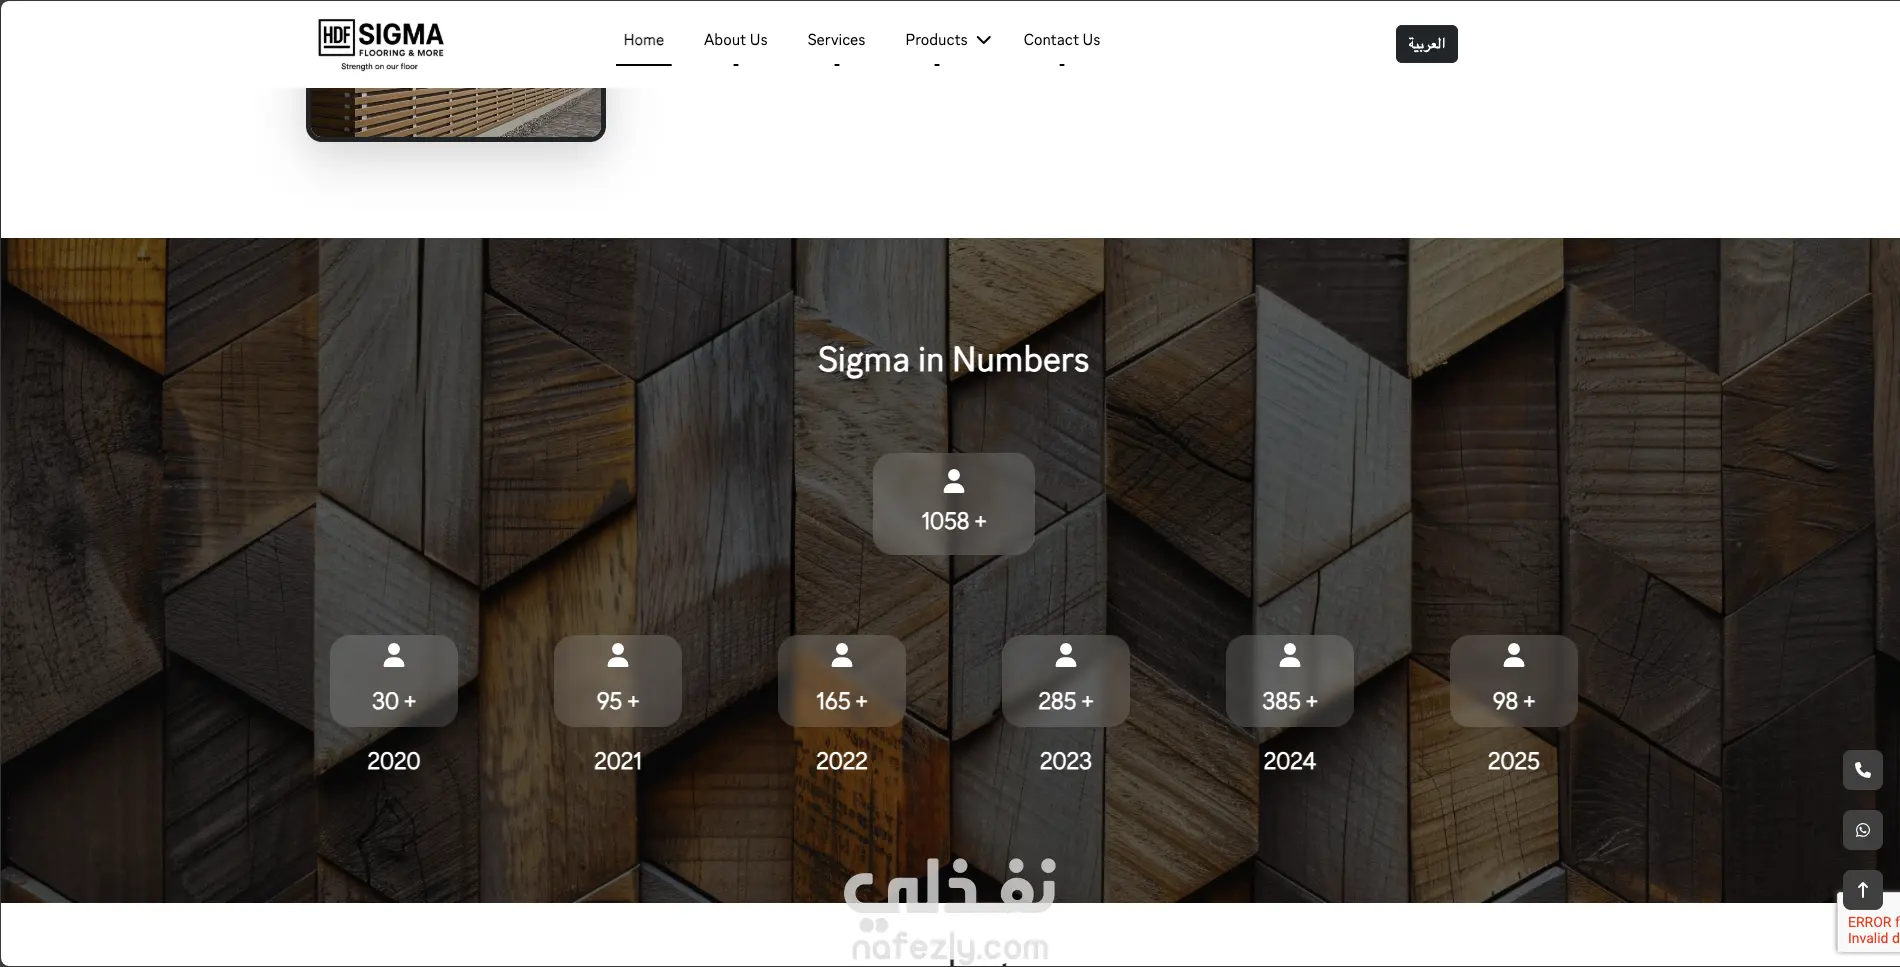Image resolution: width=1900 pixels, height=967 pixels.
Task: Click the Sigma HDF Flooring logo
Action: [381, 45]
